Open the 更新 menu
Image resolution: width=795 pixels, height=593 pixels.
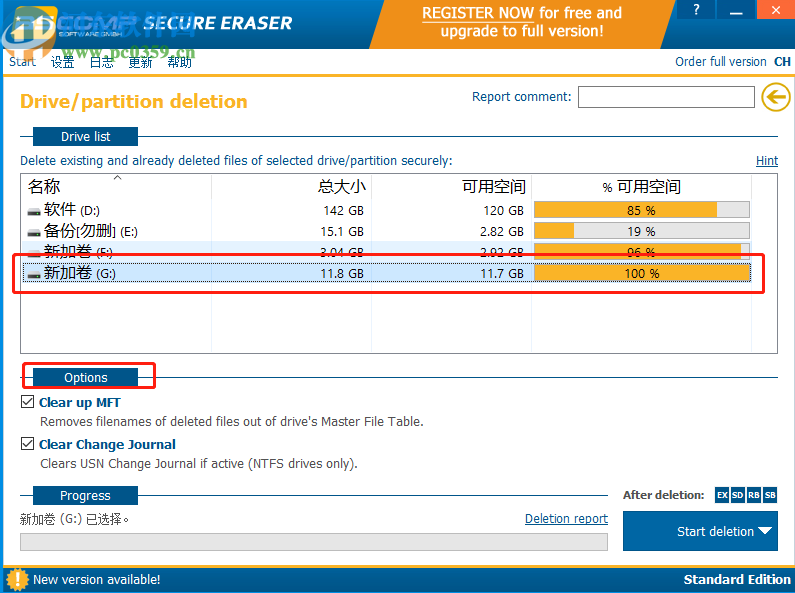click(140, 62)
